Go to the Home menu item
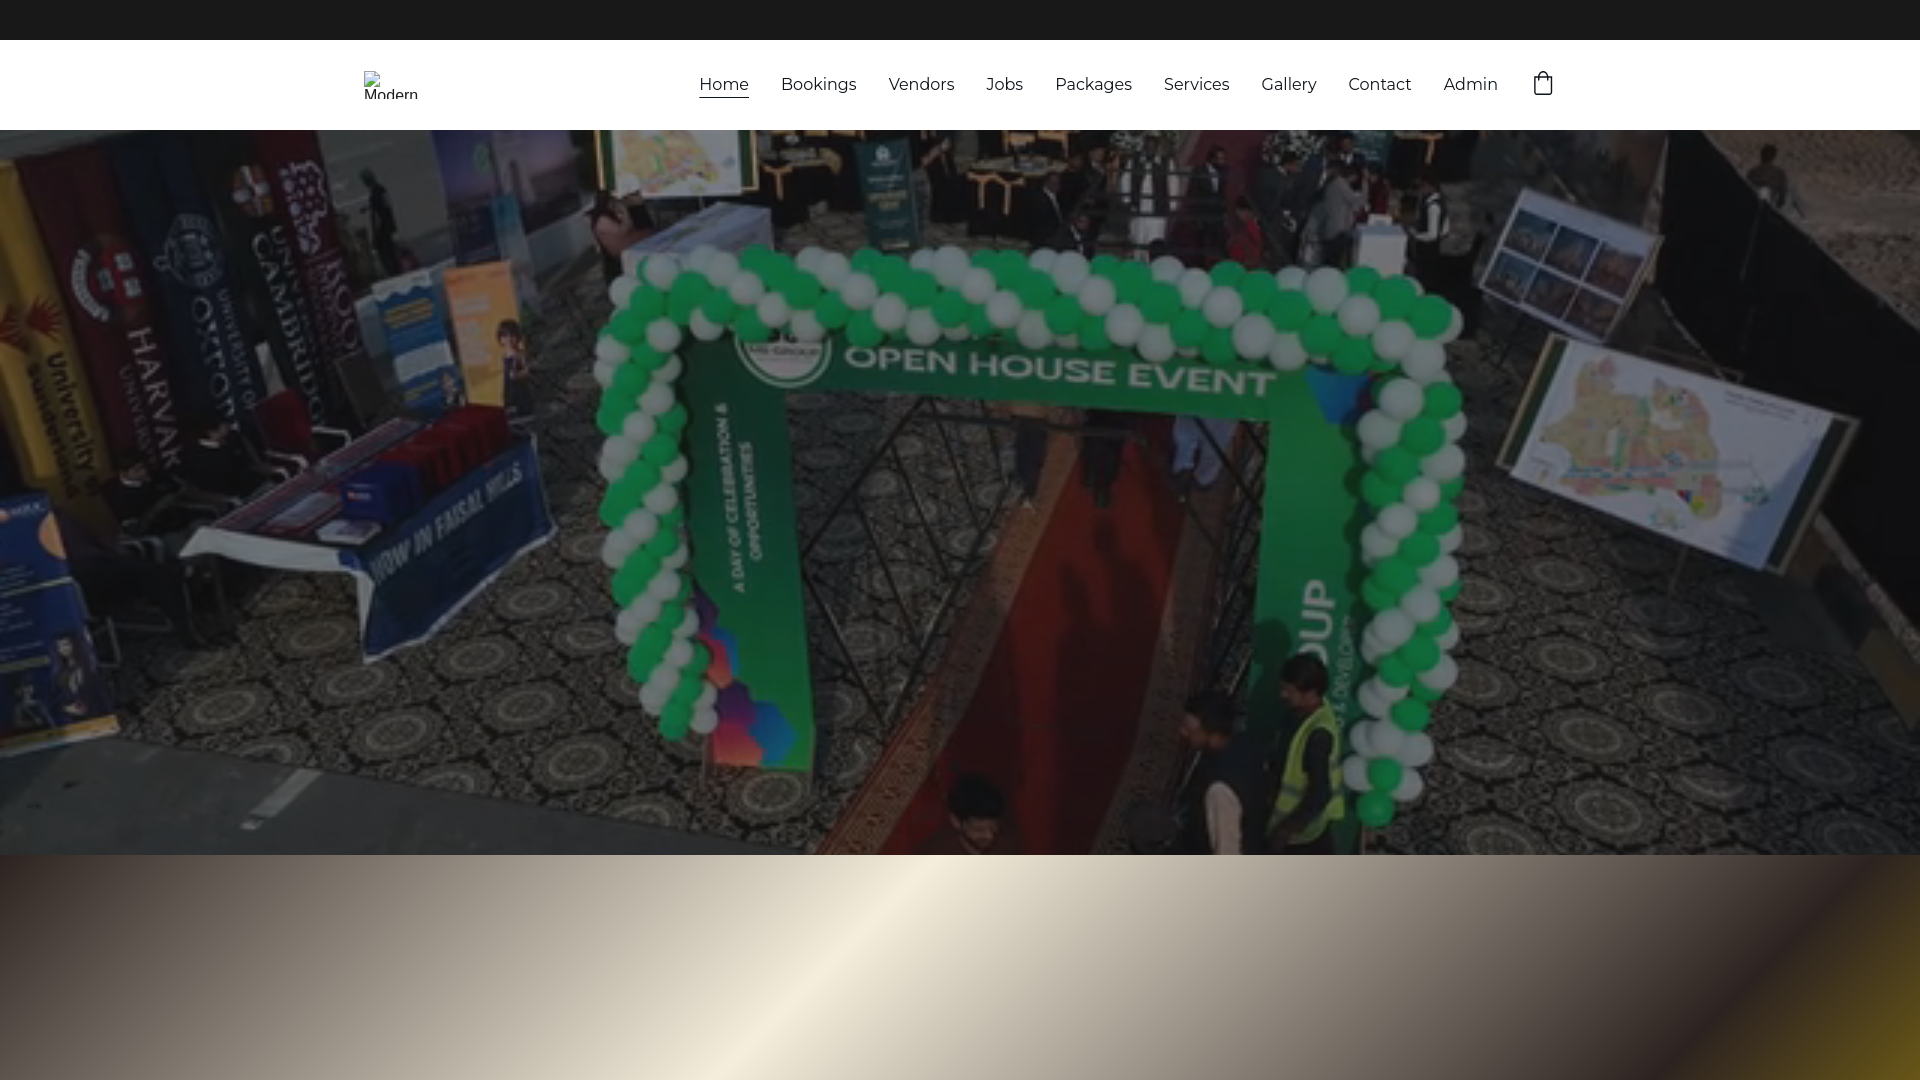Image resolution: width=1920 pixels, height=1080 pixels. point(724,85)
